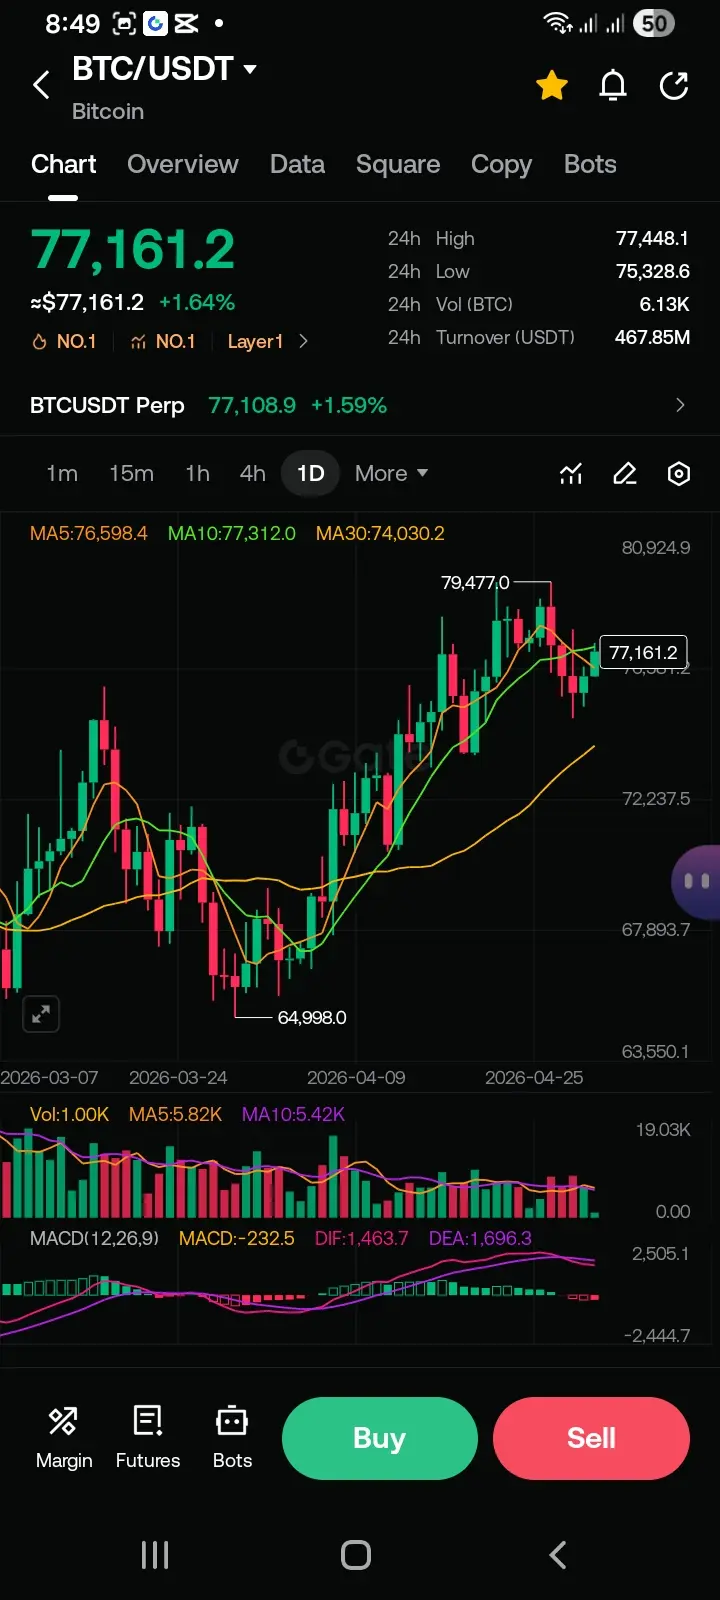Tap the Android back navigation button

click(558, 1555)
